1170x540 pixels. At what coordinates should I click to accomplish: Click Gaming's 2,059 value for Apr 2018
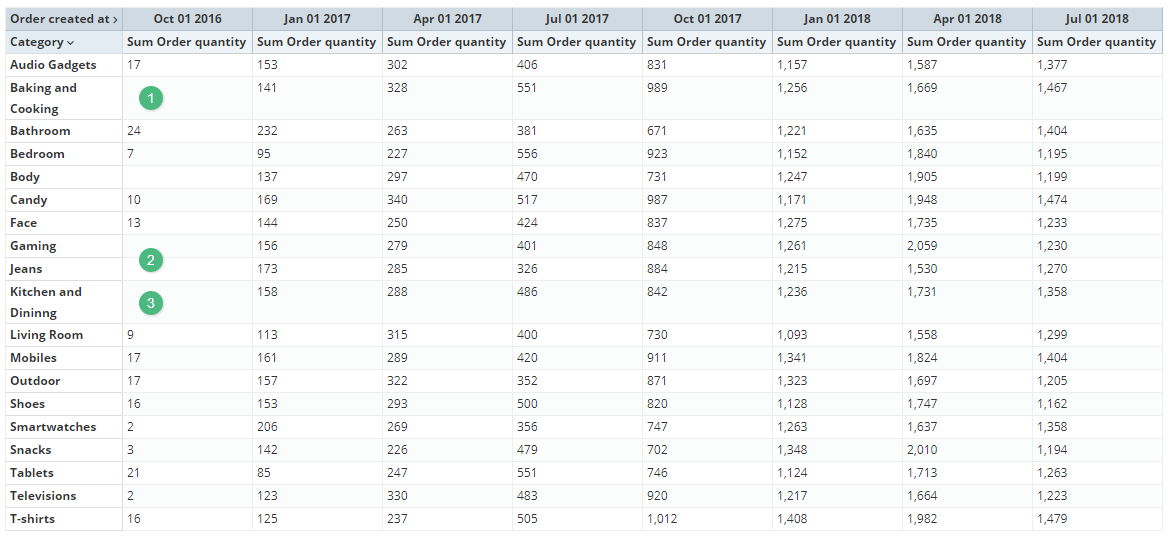point(924,246)
